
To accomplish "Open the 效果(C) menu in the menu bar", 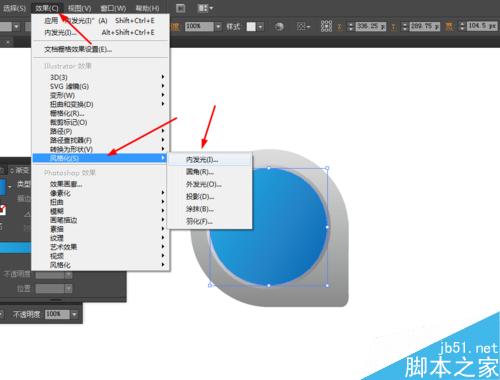I will 47,8.
